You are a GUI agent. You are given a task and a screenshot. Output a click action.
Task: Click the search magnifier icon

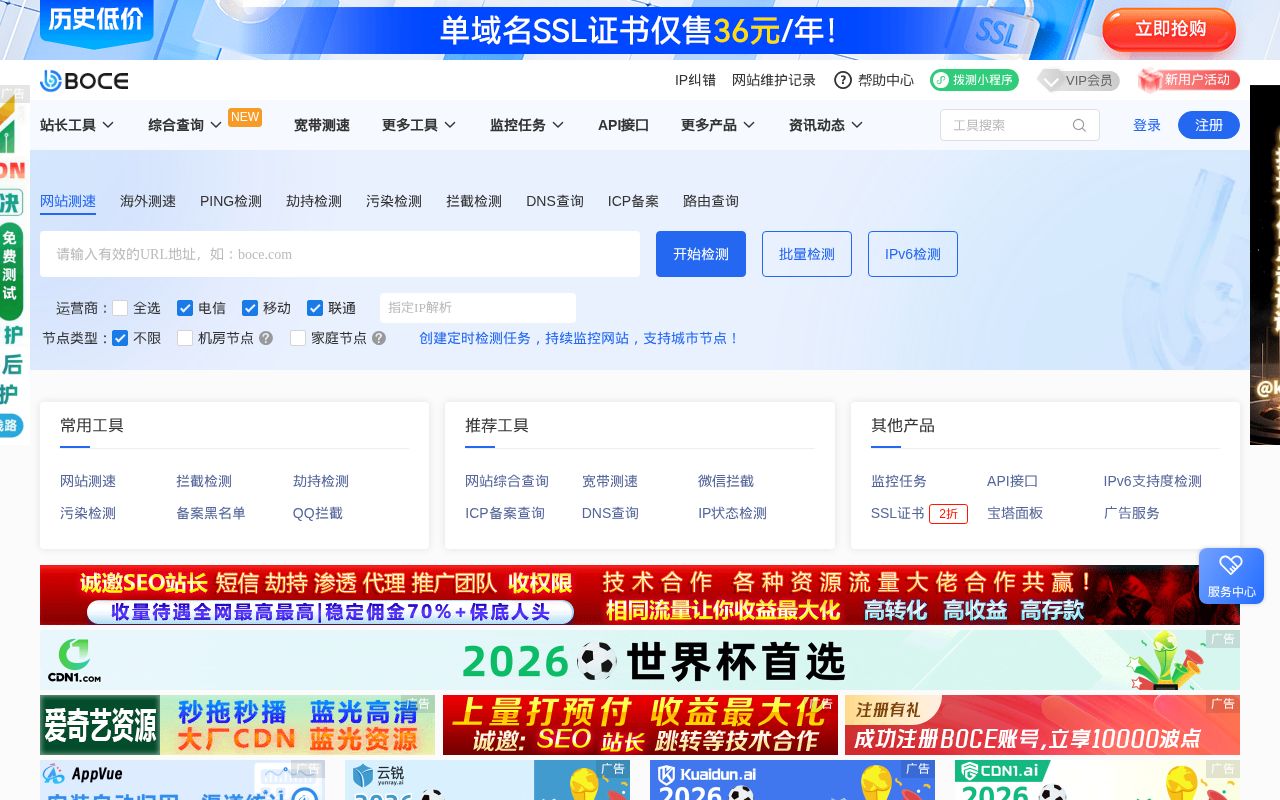point(1079,125)
